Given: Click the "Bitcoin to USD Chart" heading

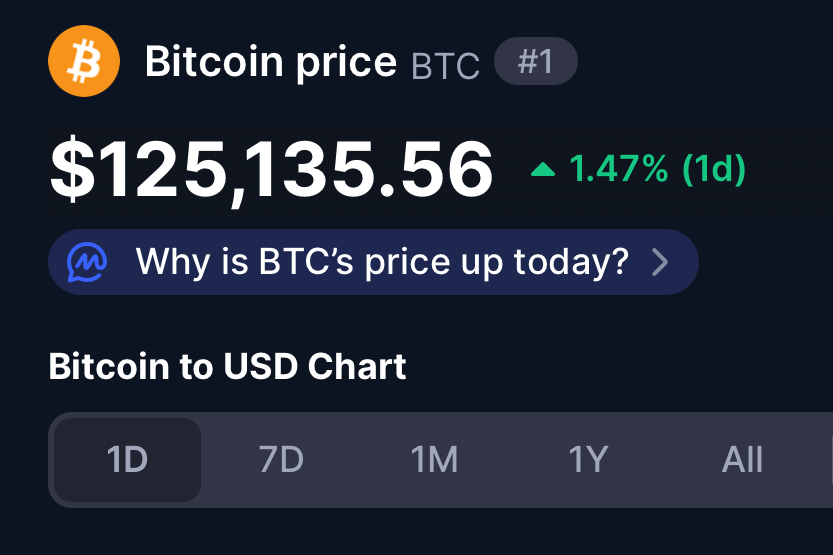Looking at the screenshot, I should click(227, 366).
